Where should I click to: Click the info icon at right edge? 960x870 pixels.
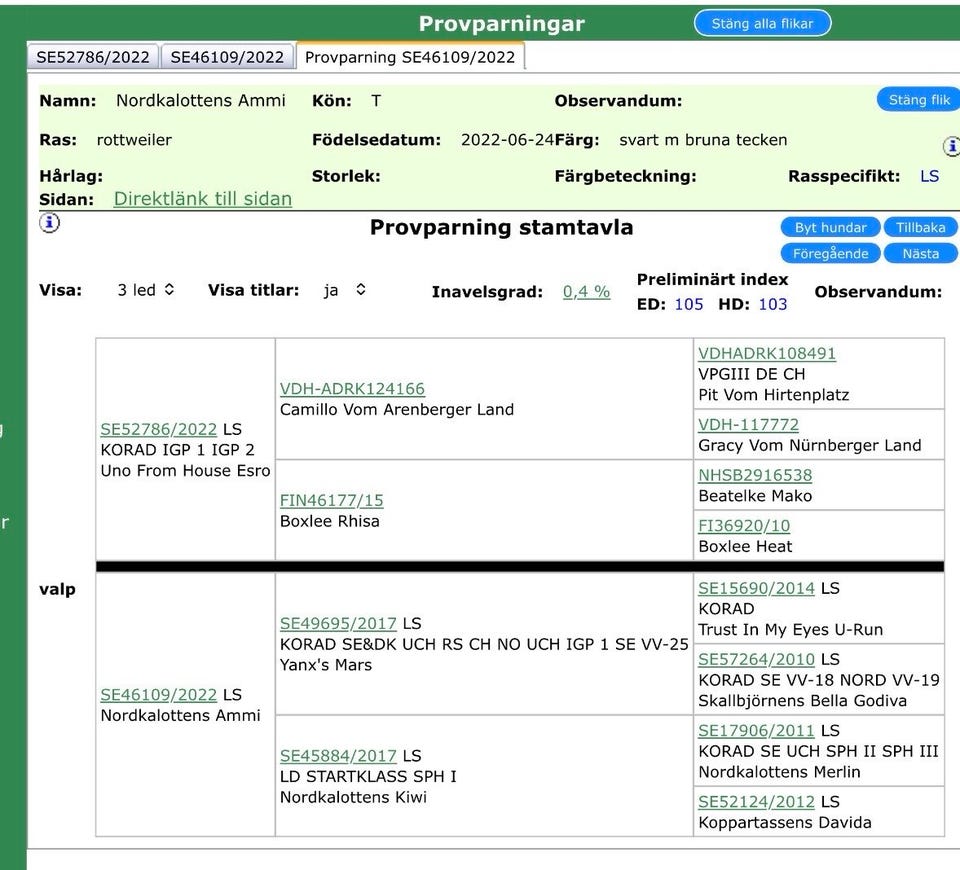(950, 147)
